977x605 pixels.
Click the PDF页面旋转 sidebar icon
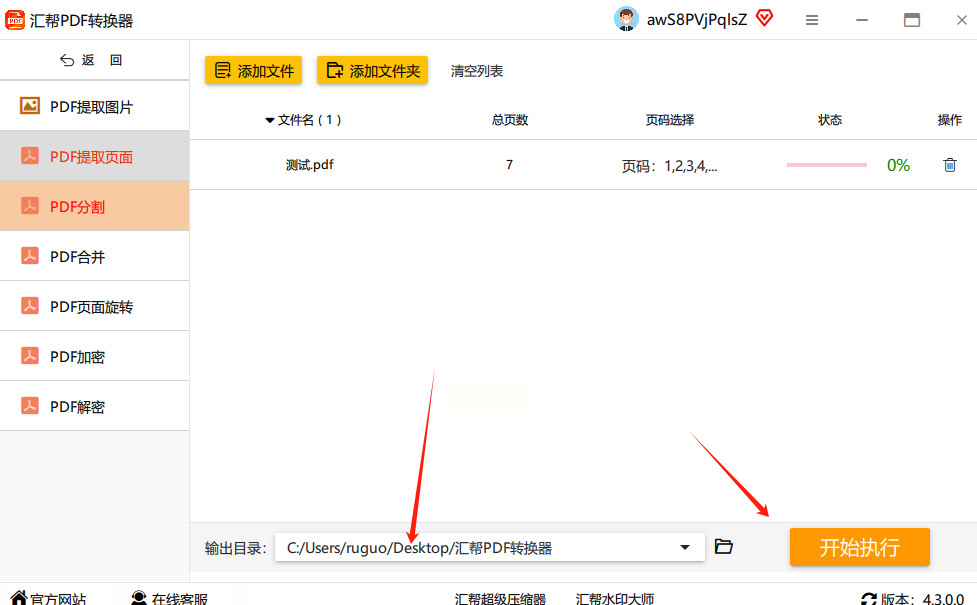pyautogui.click(x=30, y=305)
